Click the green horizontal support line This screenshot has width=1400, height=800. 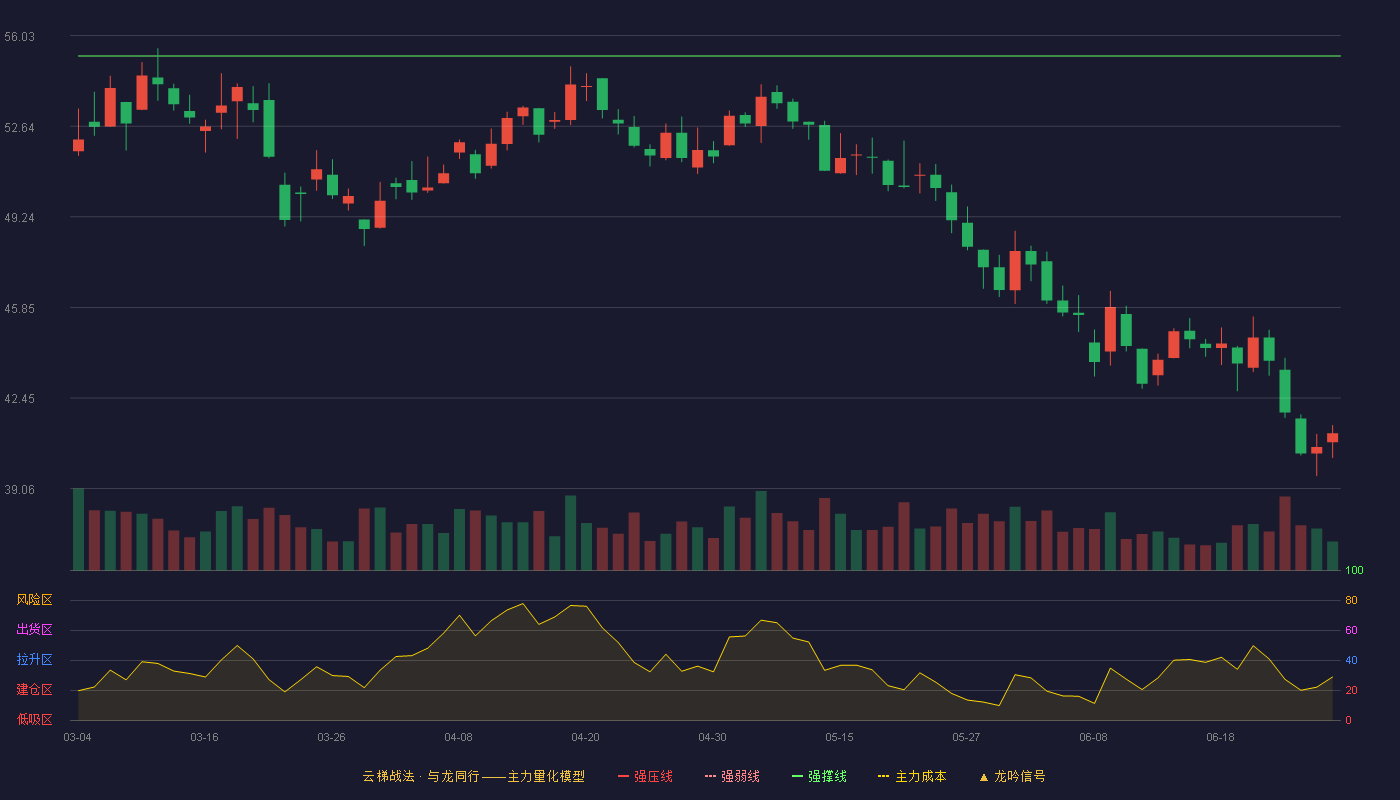click(709, 56)
